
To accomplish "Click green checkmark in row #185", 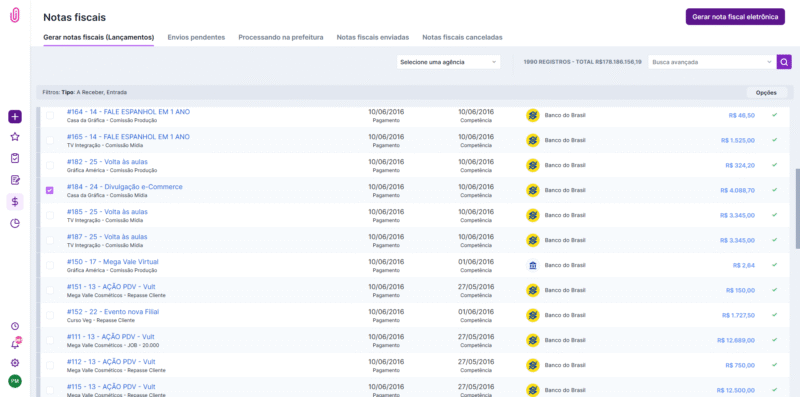I will (774, 215).
